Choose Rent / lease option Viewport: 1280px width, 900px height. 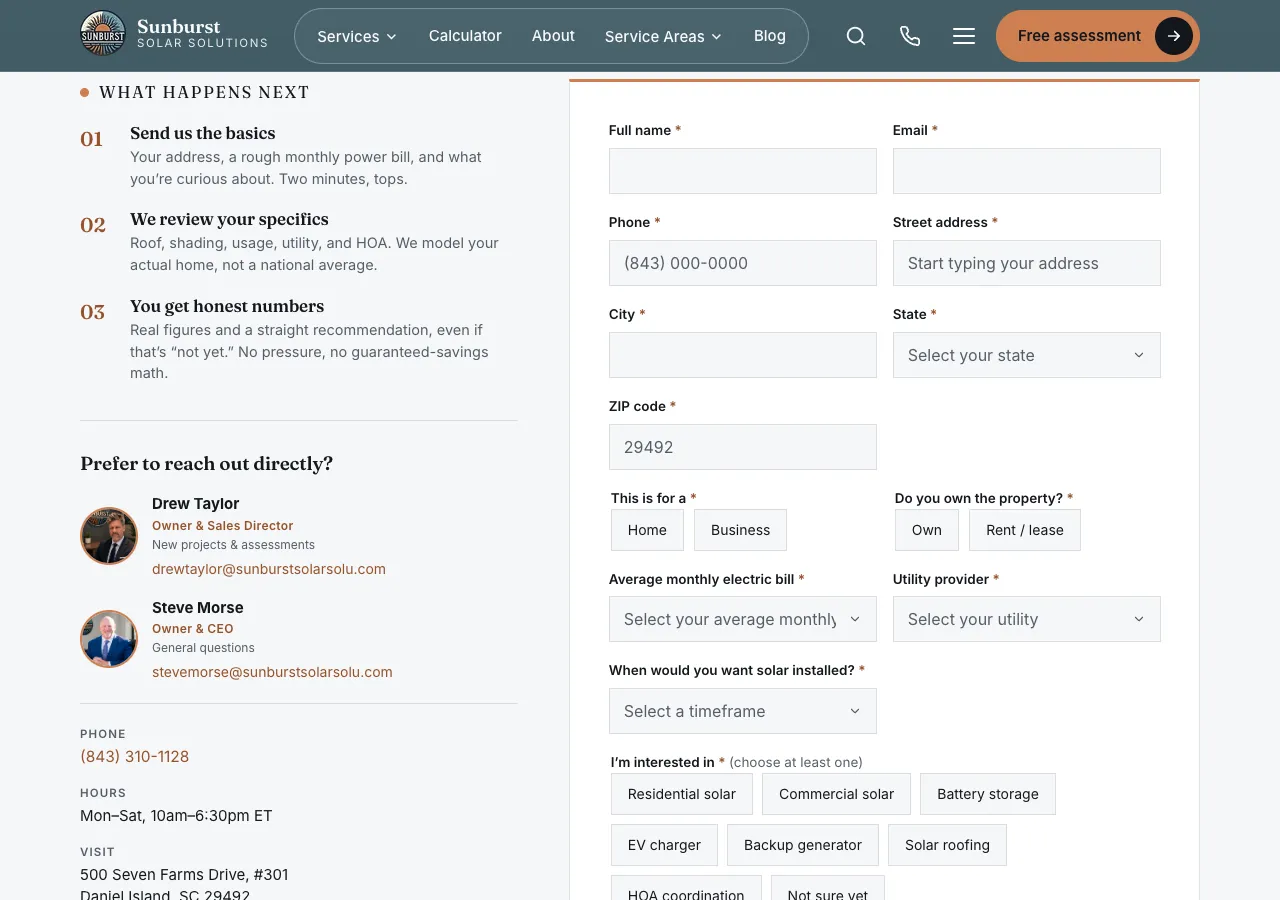[x=1025, y=530]
